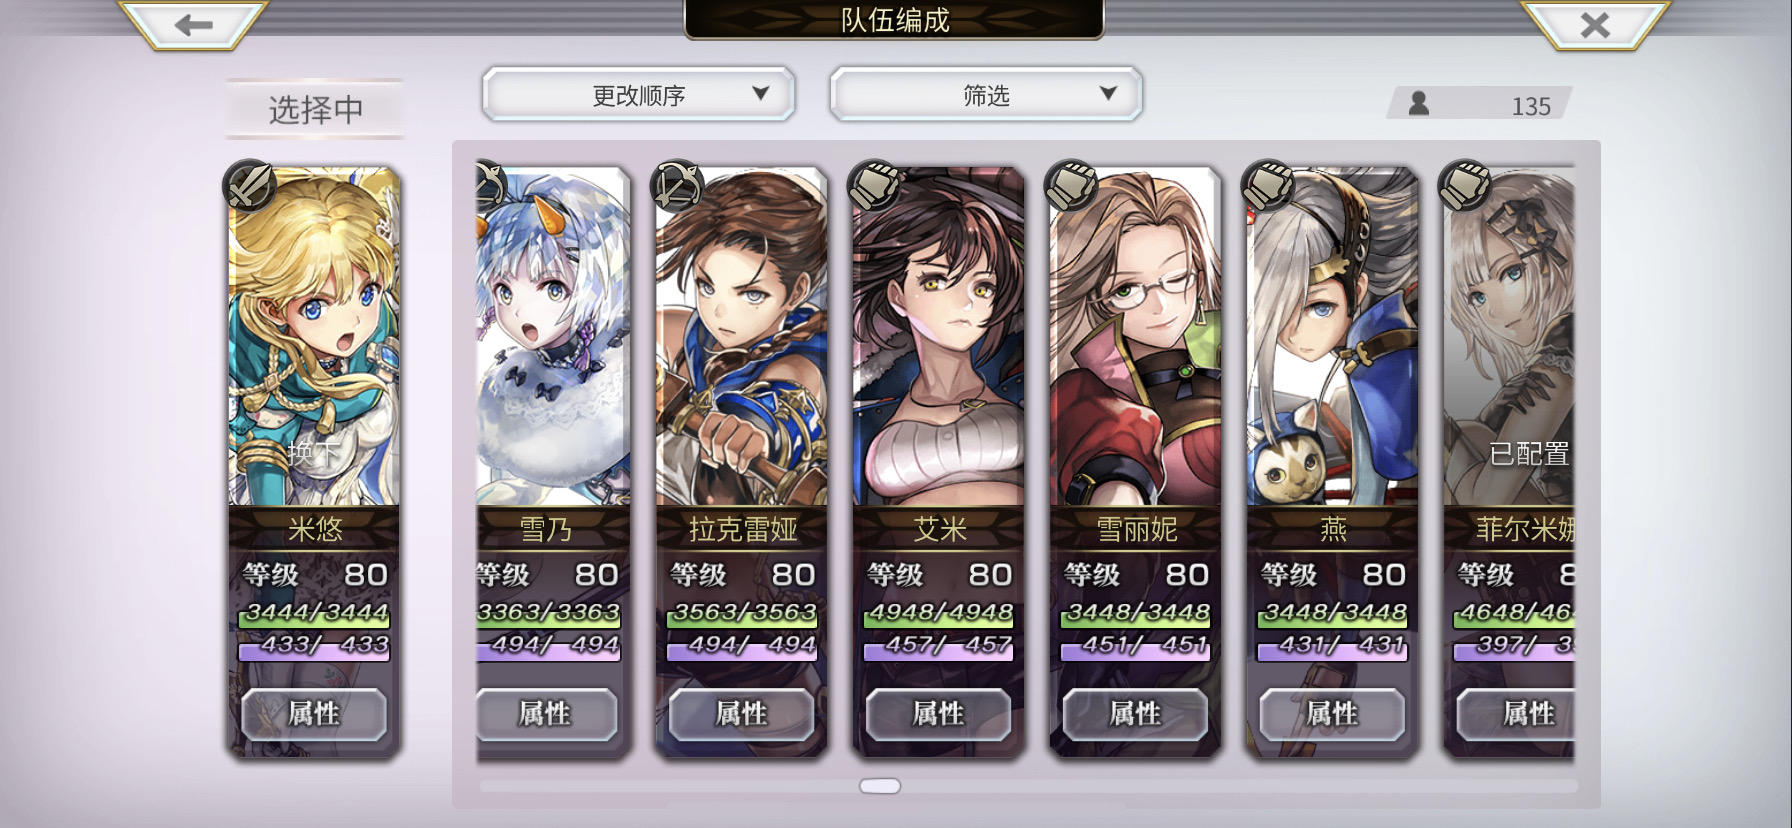Viewport: 1792px width, 828px height.
Task: Select the 雪乃 character card portrait
Action: point(553,337)
